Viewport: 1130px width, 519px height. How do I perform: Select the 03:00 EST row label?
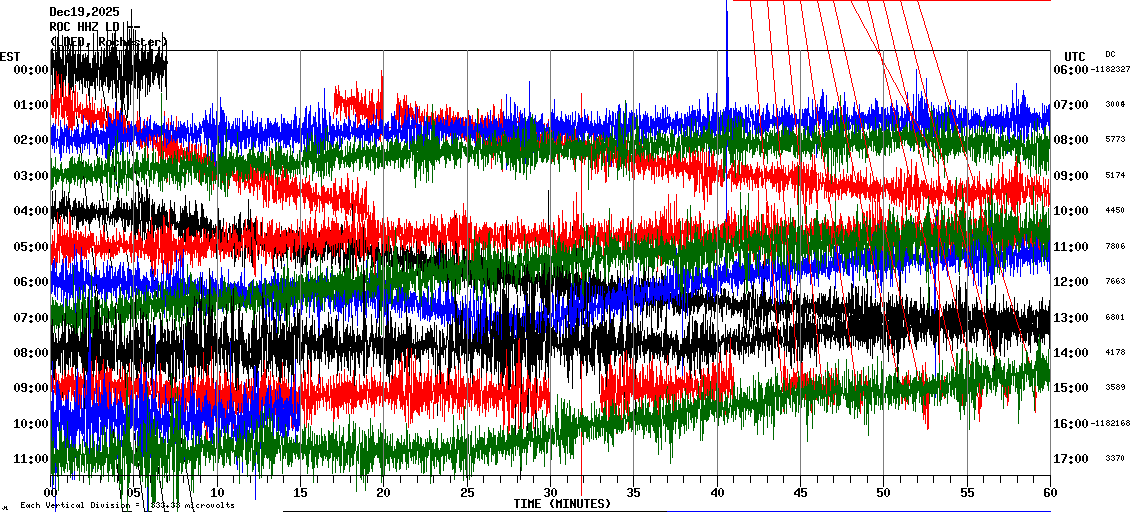click(x=31, y=176)
